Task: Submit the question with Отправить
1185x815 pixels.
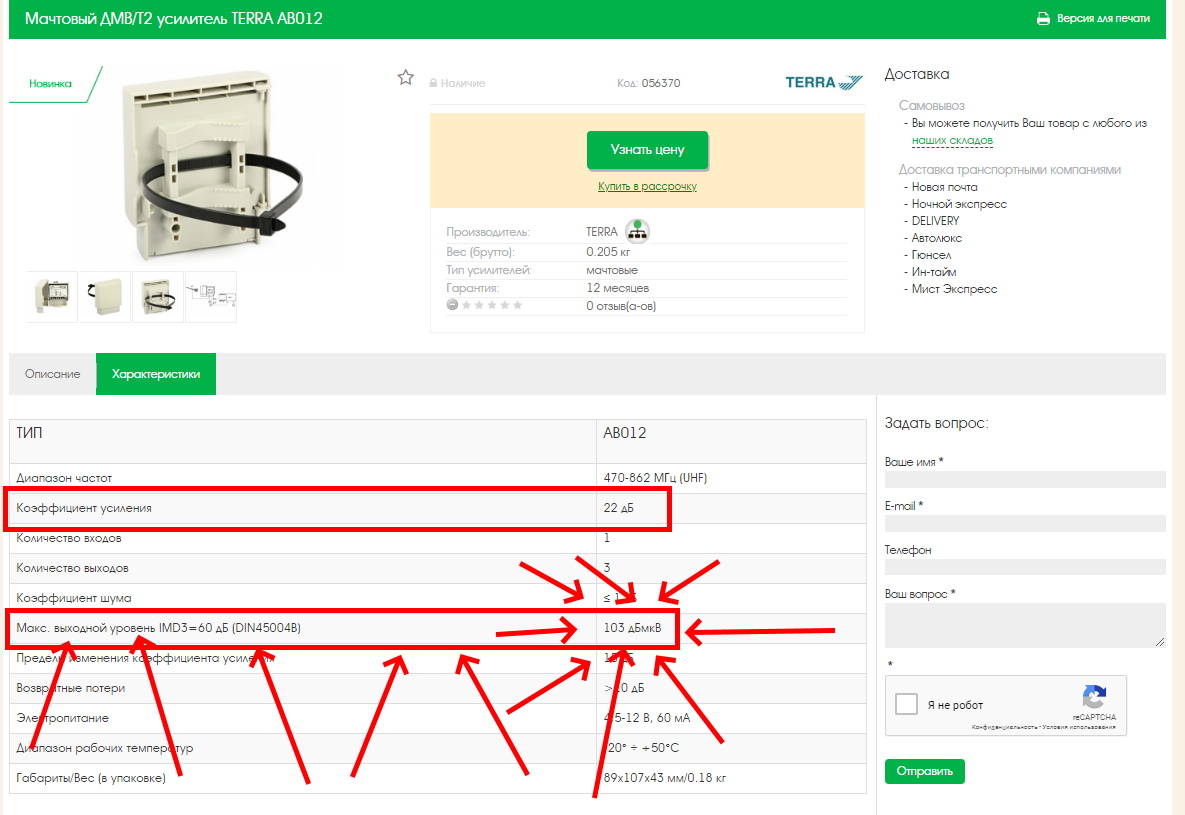Action: click(x=924, y=771)
